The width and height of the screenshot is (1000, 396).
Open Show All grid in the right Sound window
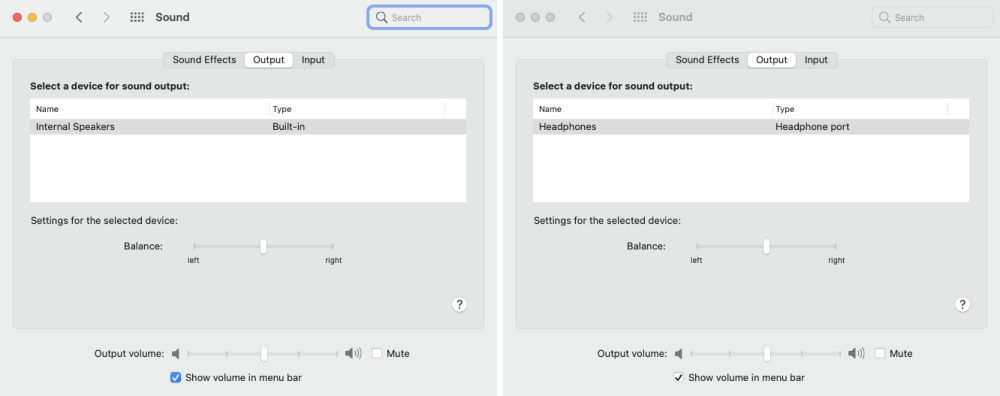pyautogui.click(x=640, y=17)
